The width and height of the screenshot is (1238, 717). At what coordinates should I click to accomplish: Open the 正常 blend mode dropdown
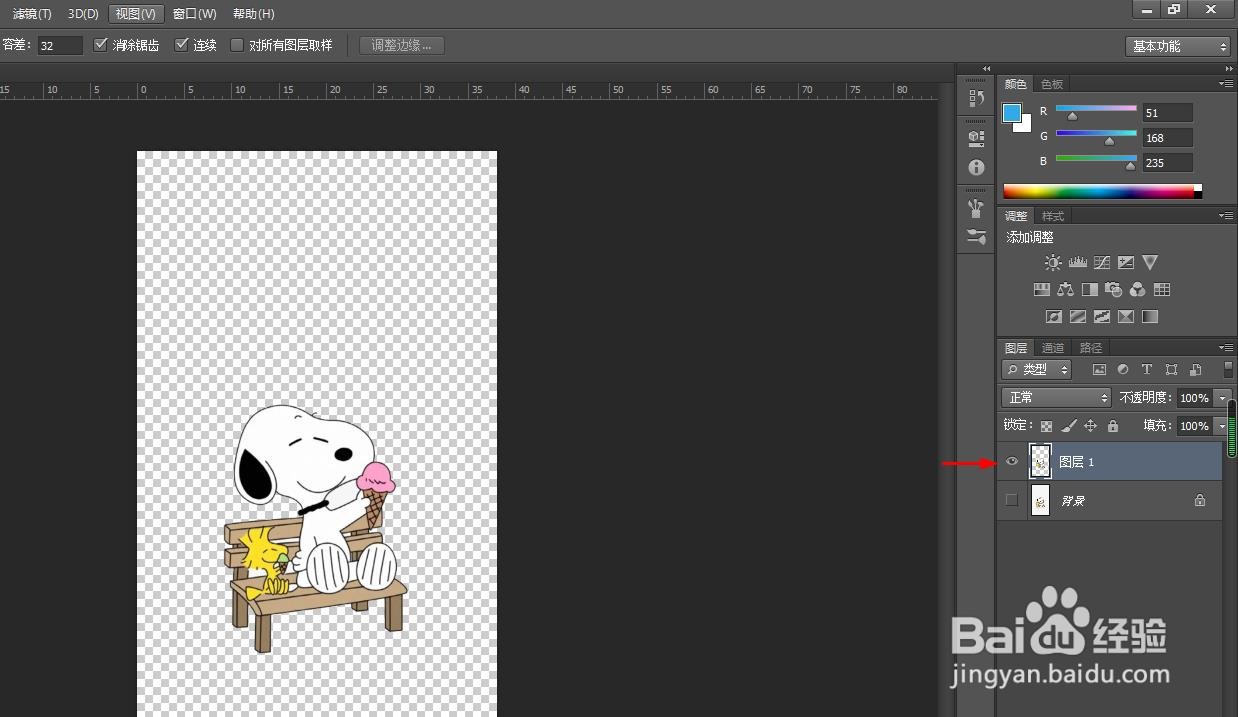point(1057,398)
